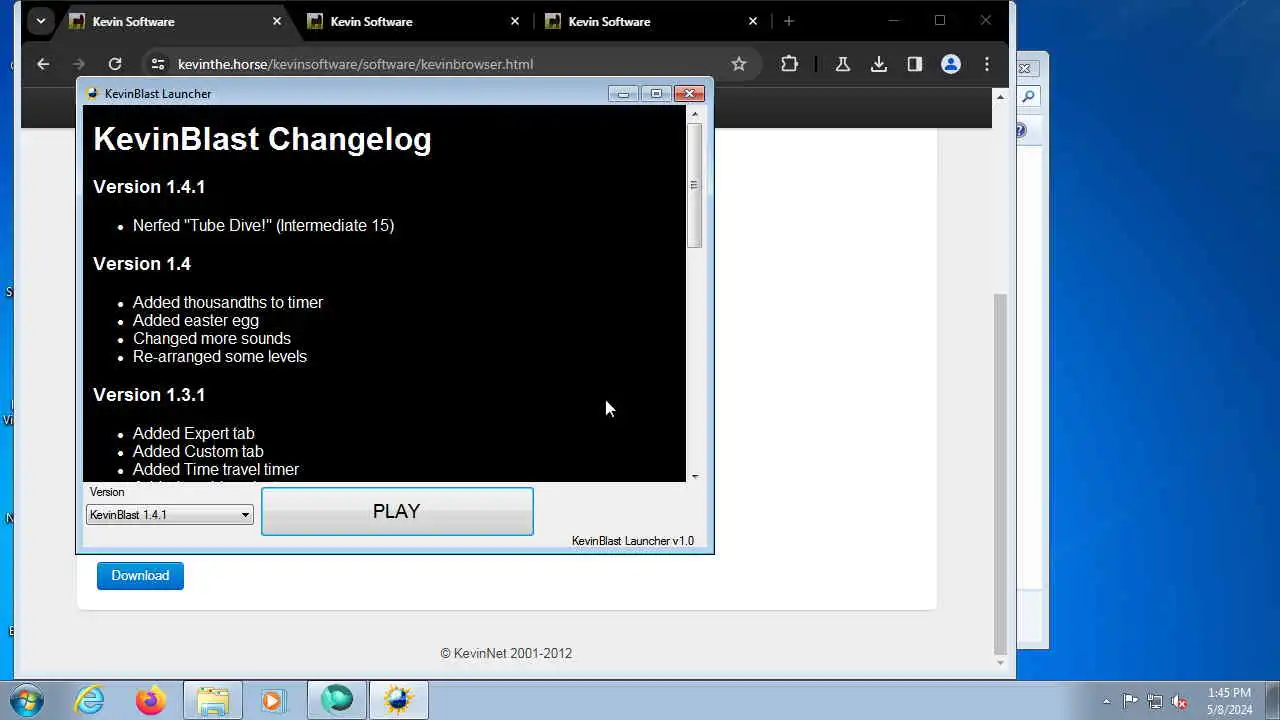
Task: Open the taskbar clock and date
Action: [1229, 701]
